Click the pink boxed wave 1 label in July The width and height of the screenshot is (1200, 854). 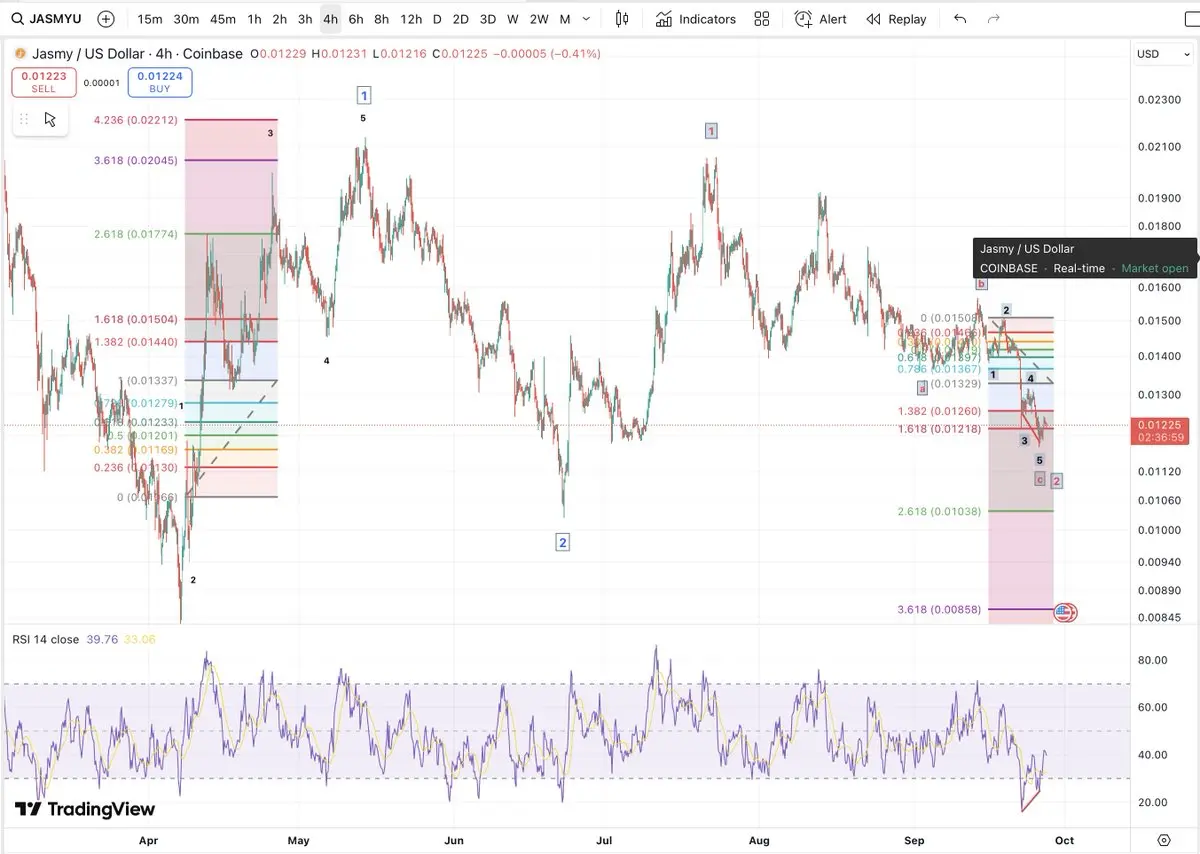[711, 131]
